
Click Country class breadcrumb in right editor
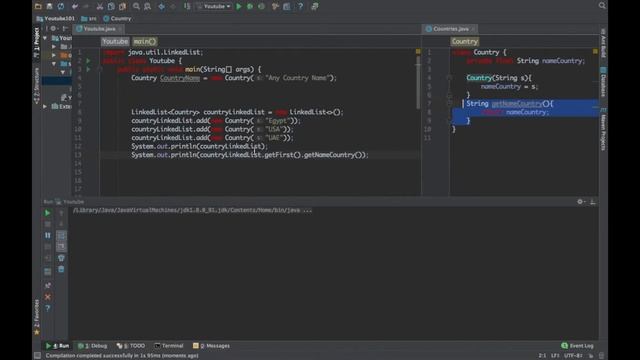pyautogui.click(x=464, y=41)
